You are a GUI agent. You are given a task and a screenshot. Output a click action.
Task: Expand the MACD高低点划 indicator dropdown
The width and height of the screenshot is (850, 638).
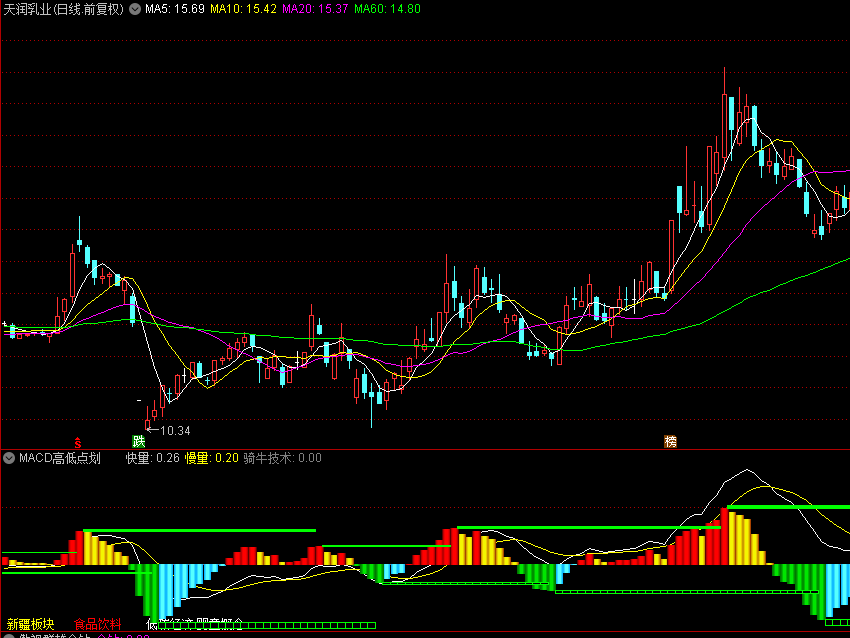pos(9,458)
